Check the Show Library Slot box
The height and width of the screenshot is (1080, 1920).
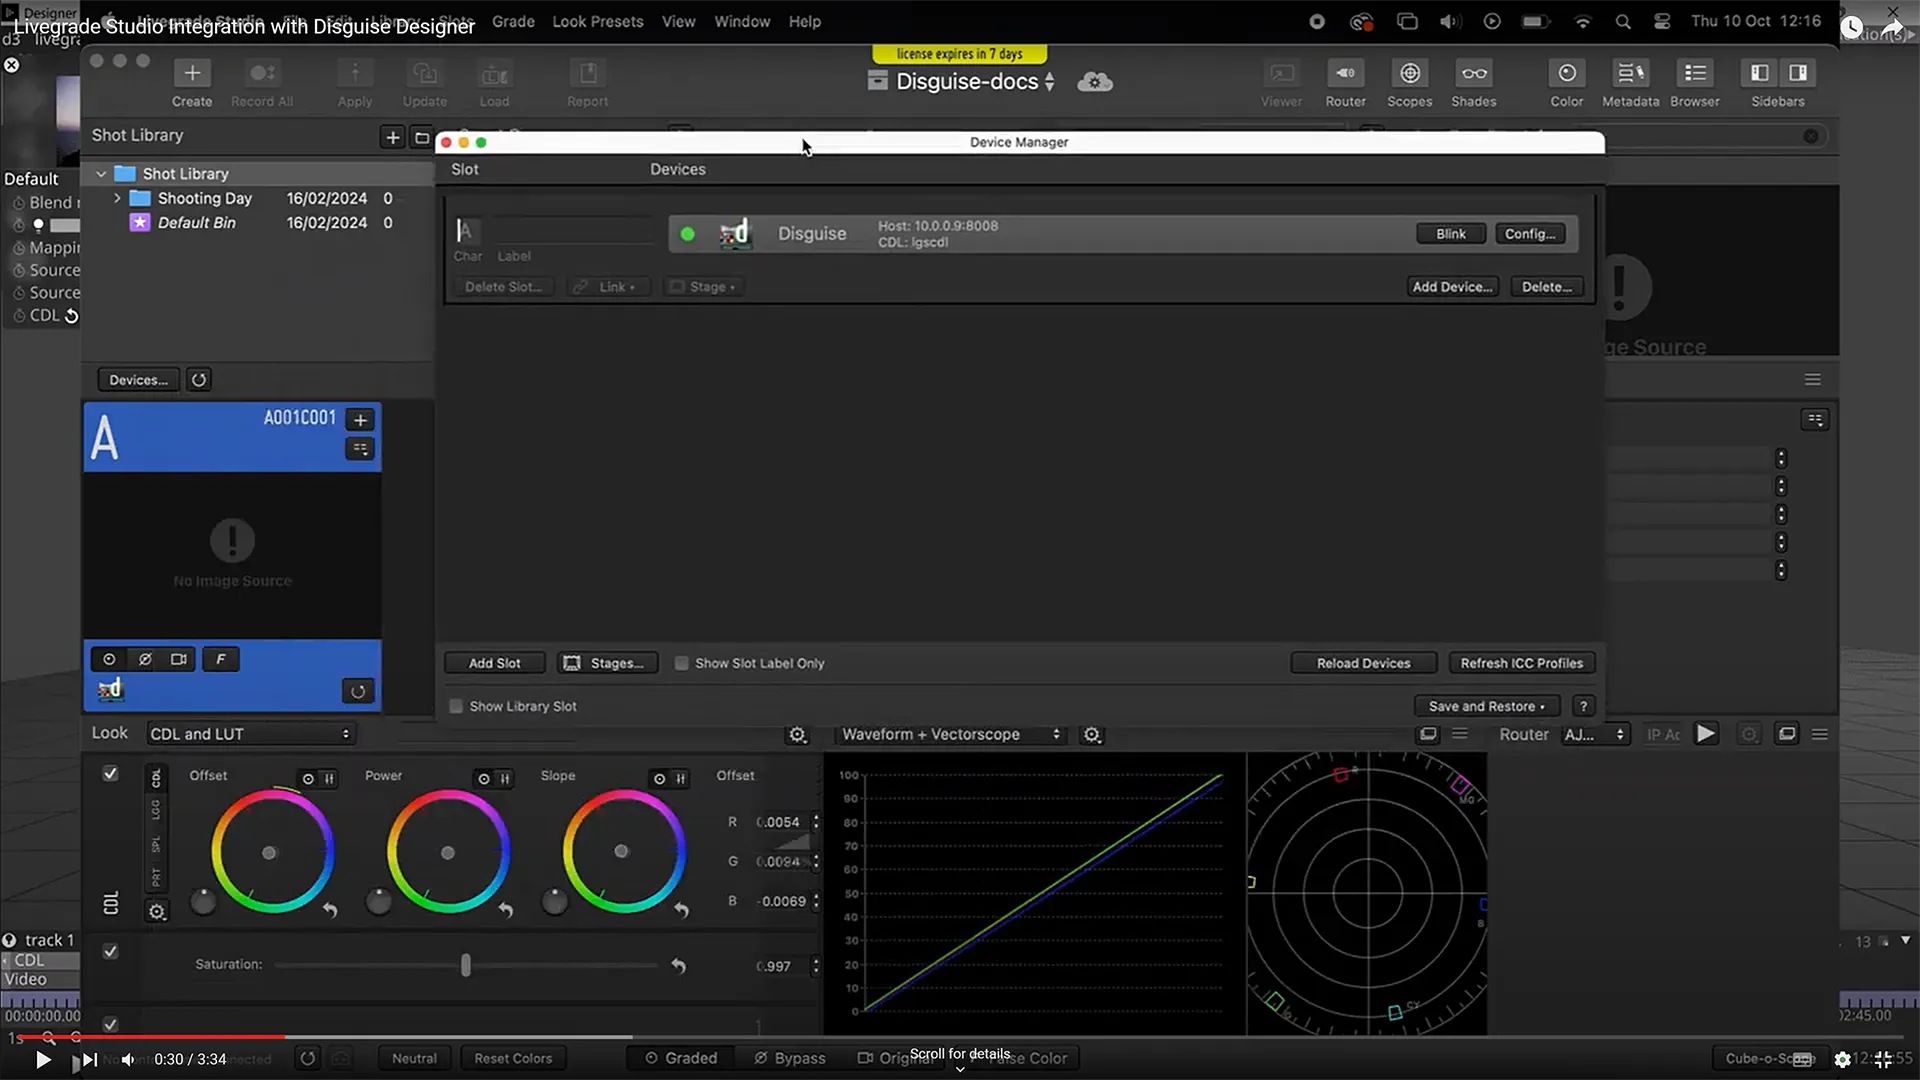(x=457, y=707)
